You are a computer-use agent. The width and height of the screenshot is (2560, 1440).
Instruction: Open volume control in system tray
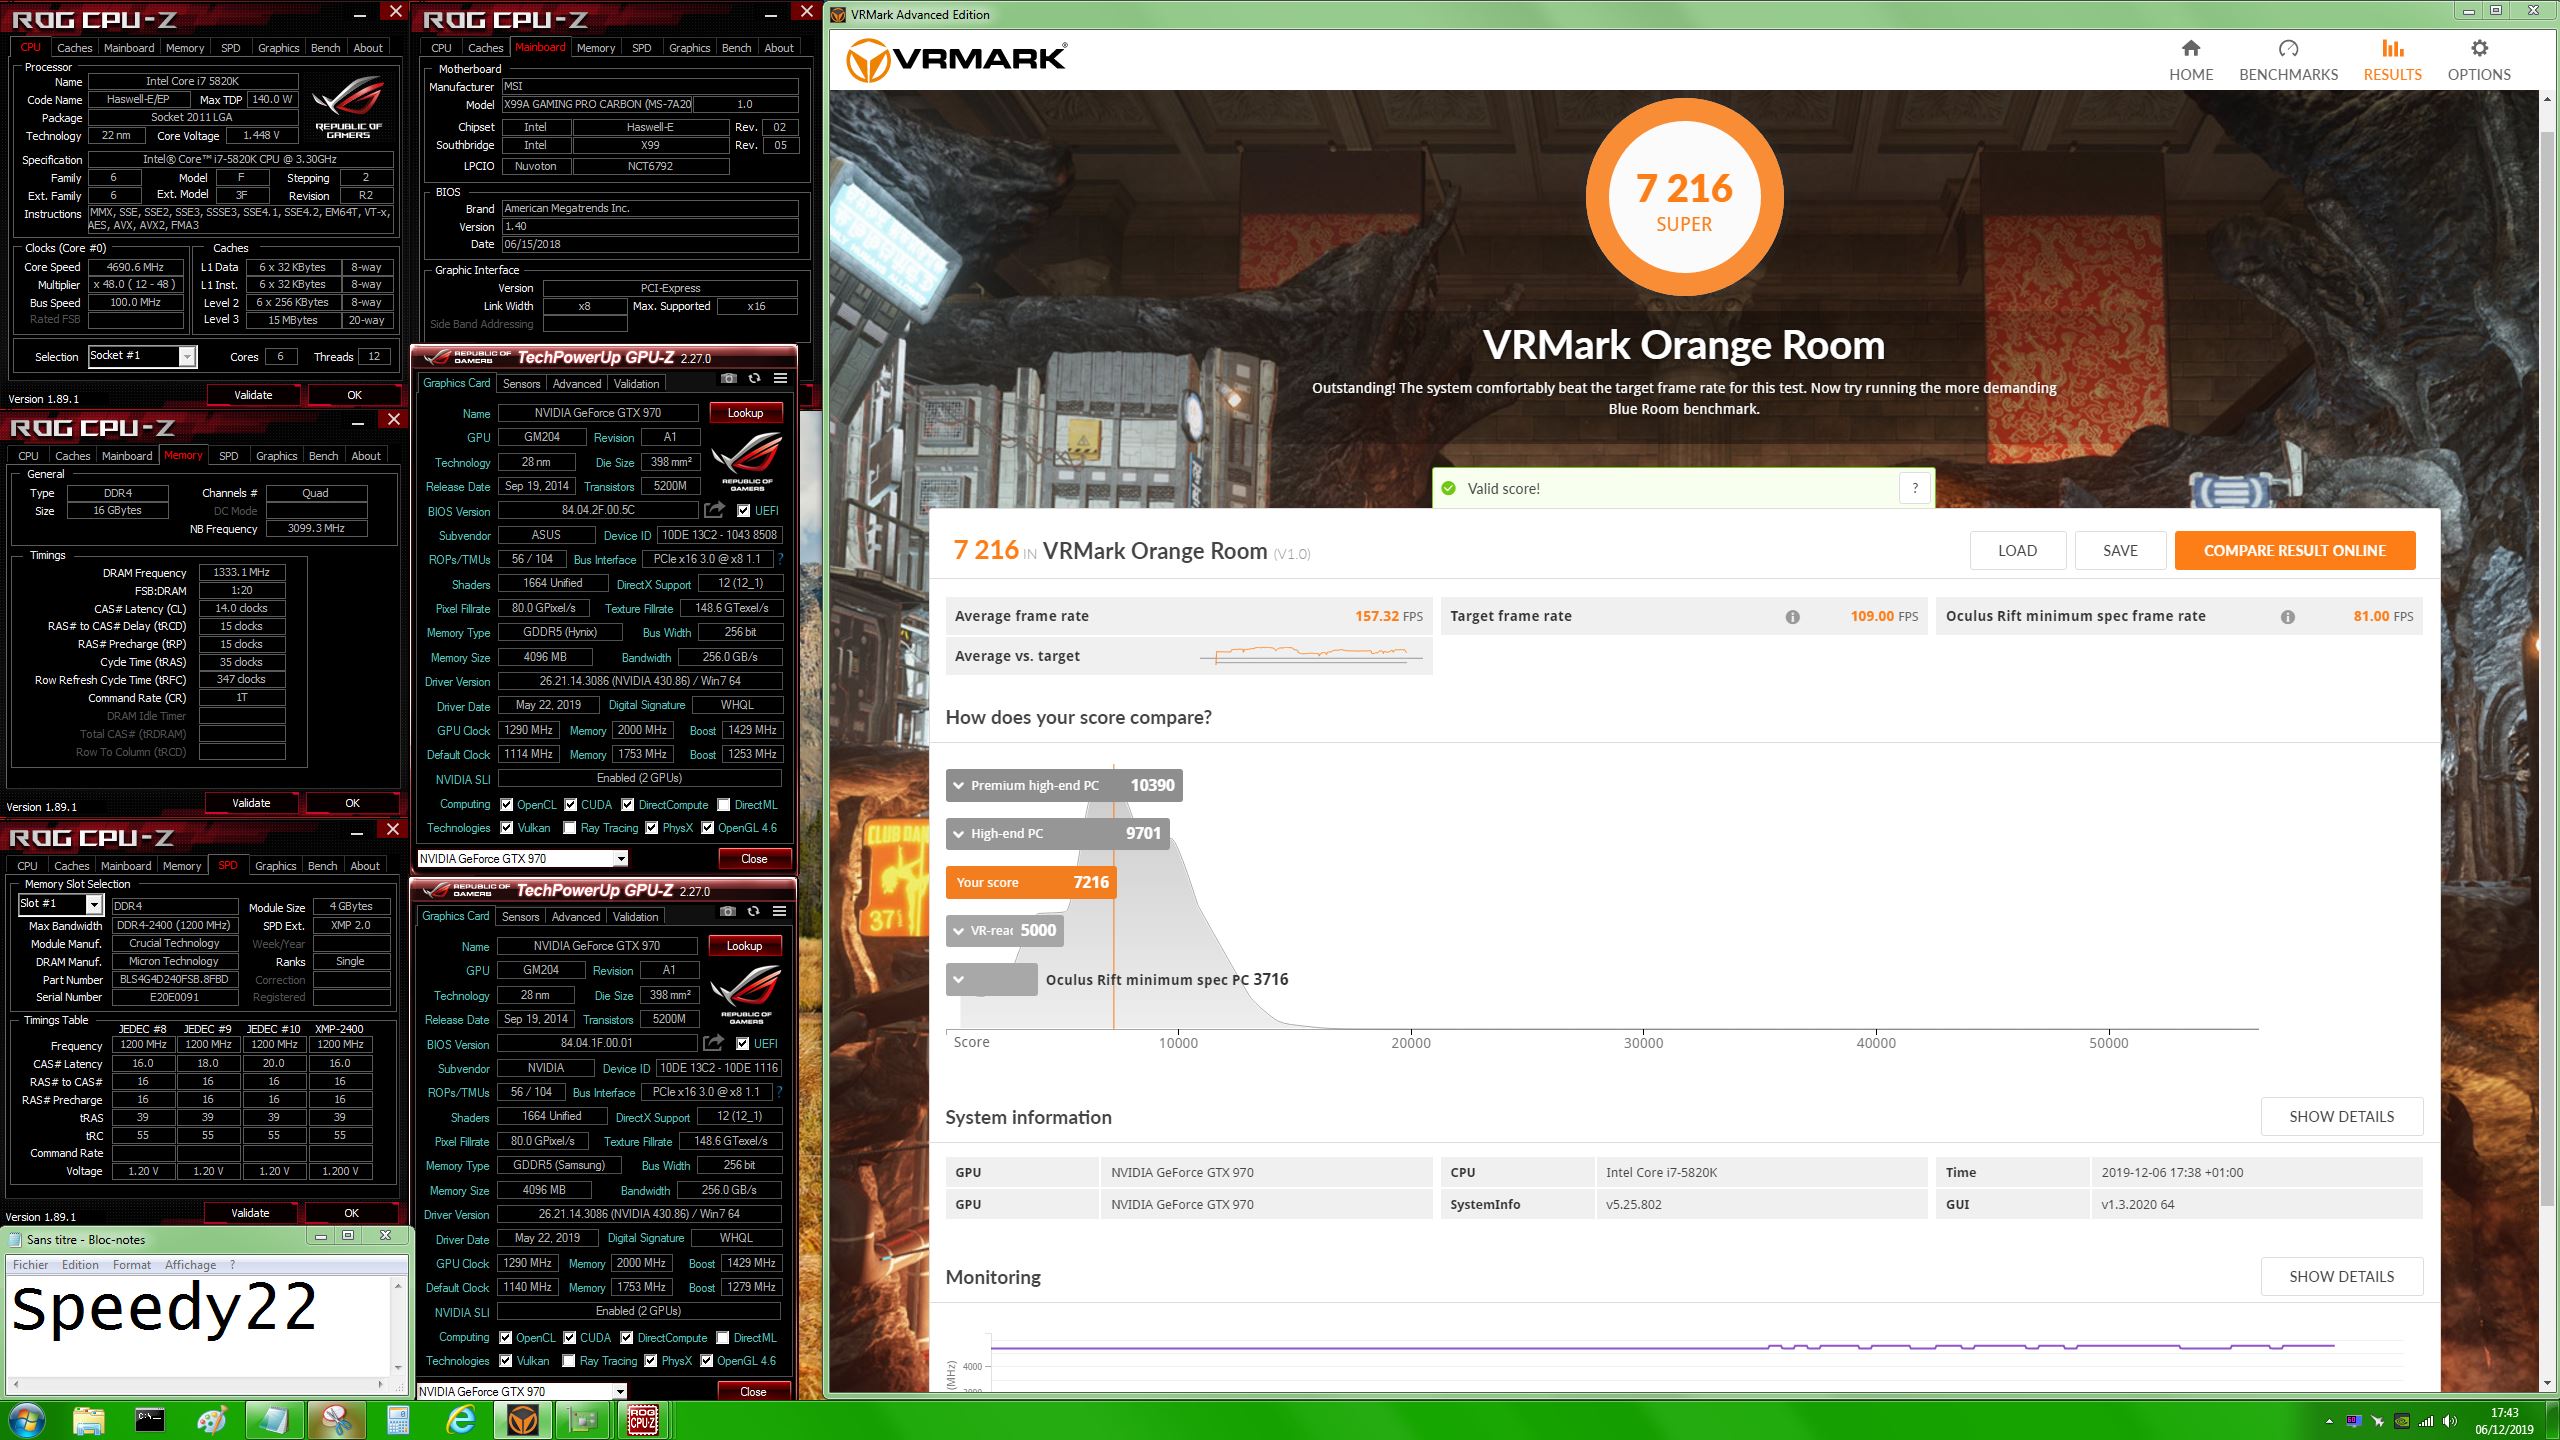coord(2449,1421)
